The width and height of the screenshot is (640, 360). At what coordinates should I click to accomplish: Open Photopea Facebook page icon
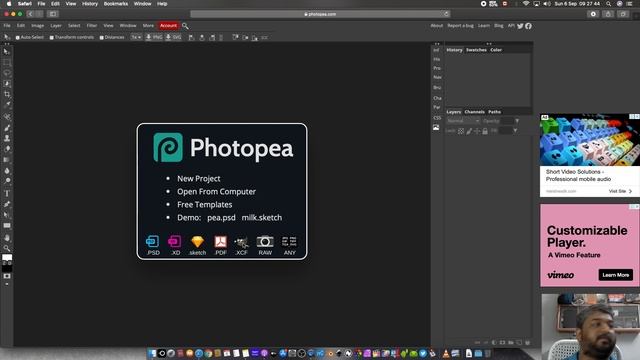click(529, 26)
